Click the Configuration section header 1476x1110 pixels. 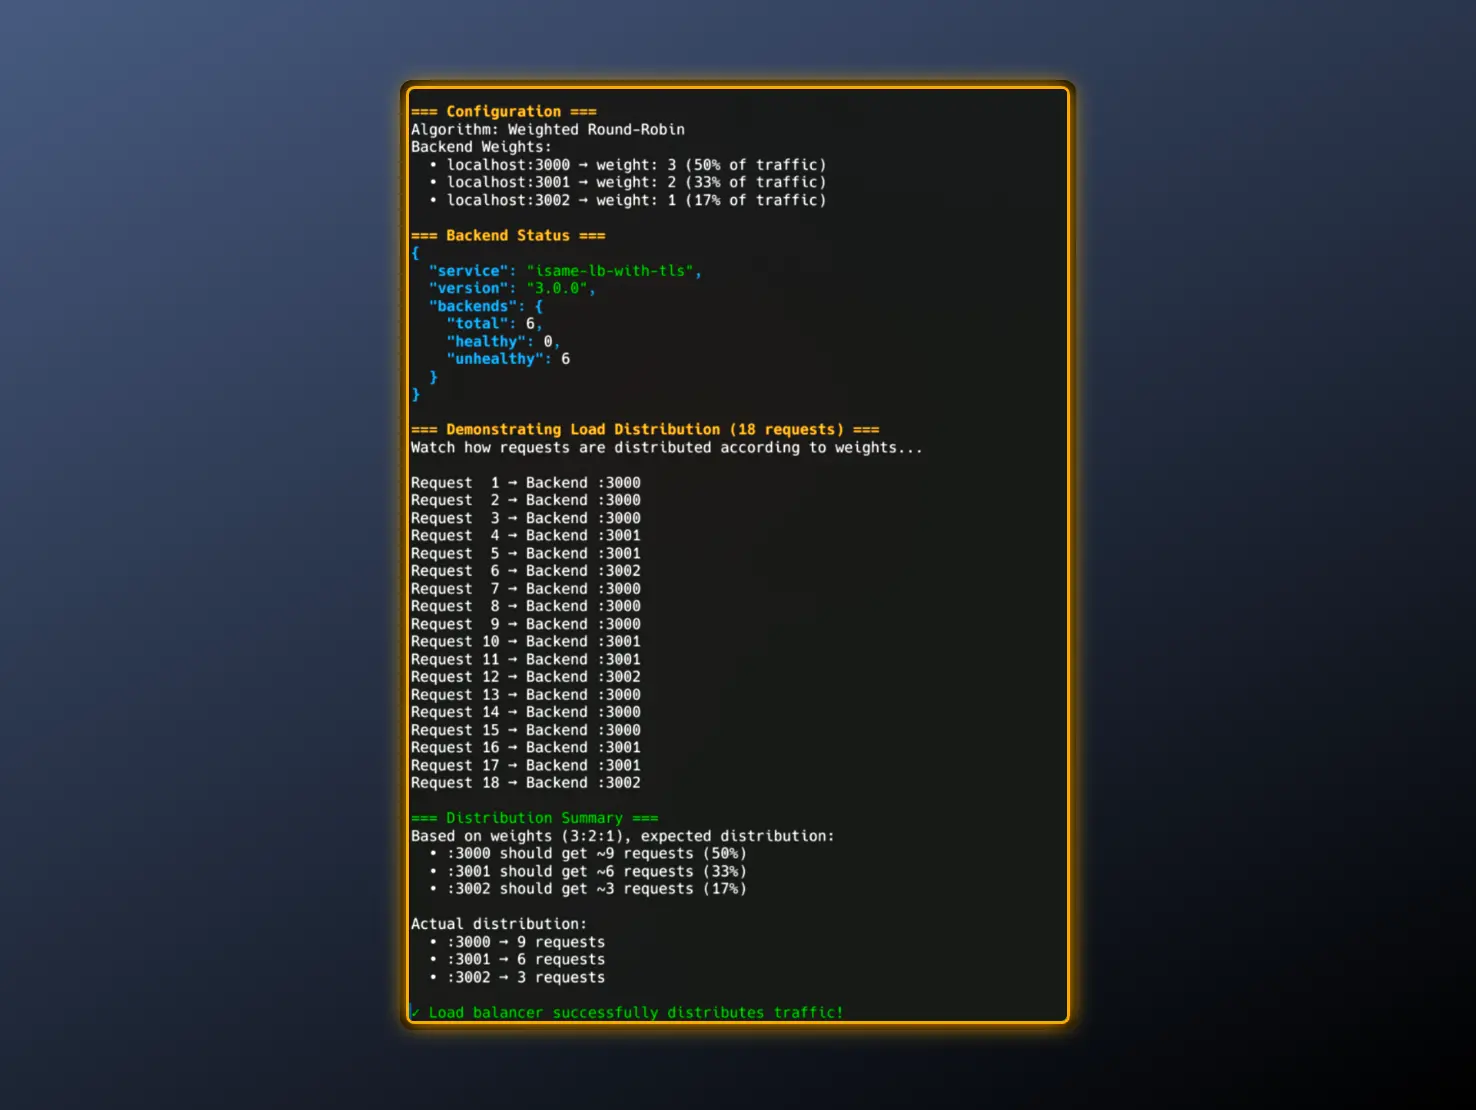503,112
